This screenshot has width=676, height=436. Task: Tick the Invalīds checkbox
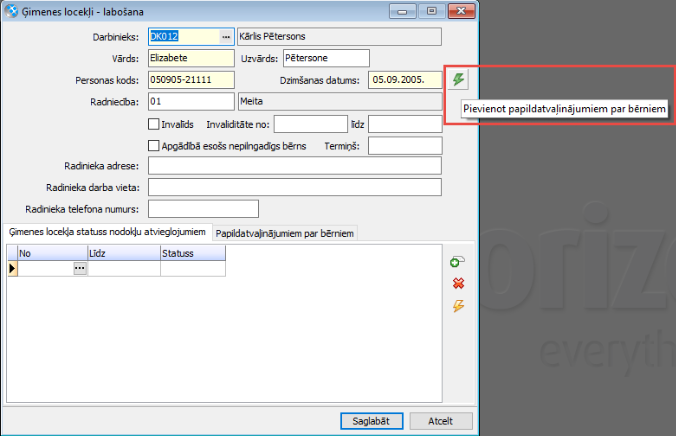click(153, 124)
